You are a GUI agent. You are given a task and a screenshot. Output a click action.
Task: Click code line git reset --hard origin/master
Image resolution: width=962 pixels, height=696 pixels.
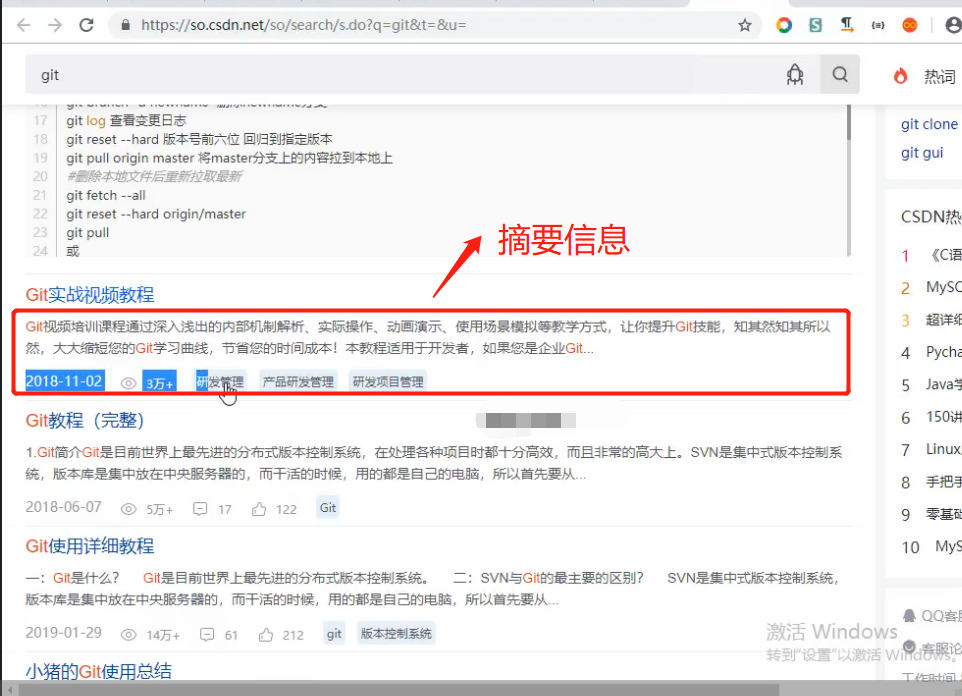[x=156, y=214]
